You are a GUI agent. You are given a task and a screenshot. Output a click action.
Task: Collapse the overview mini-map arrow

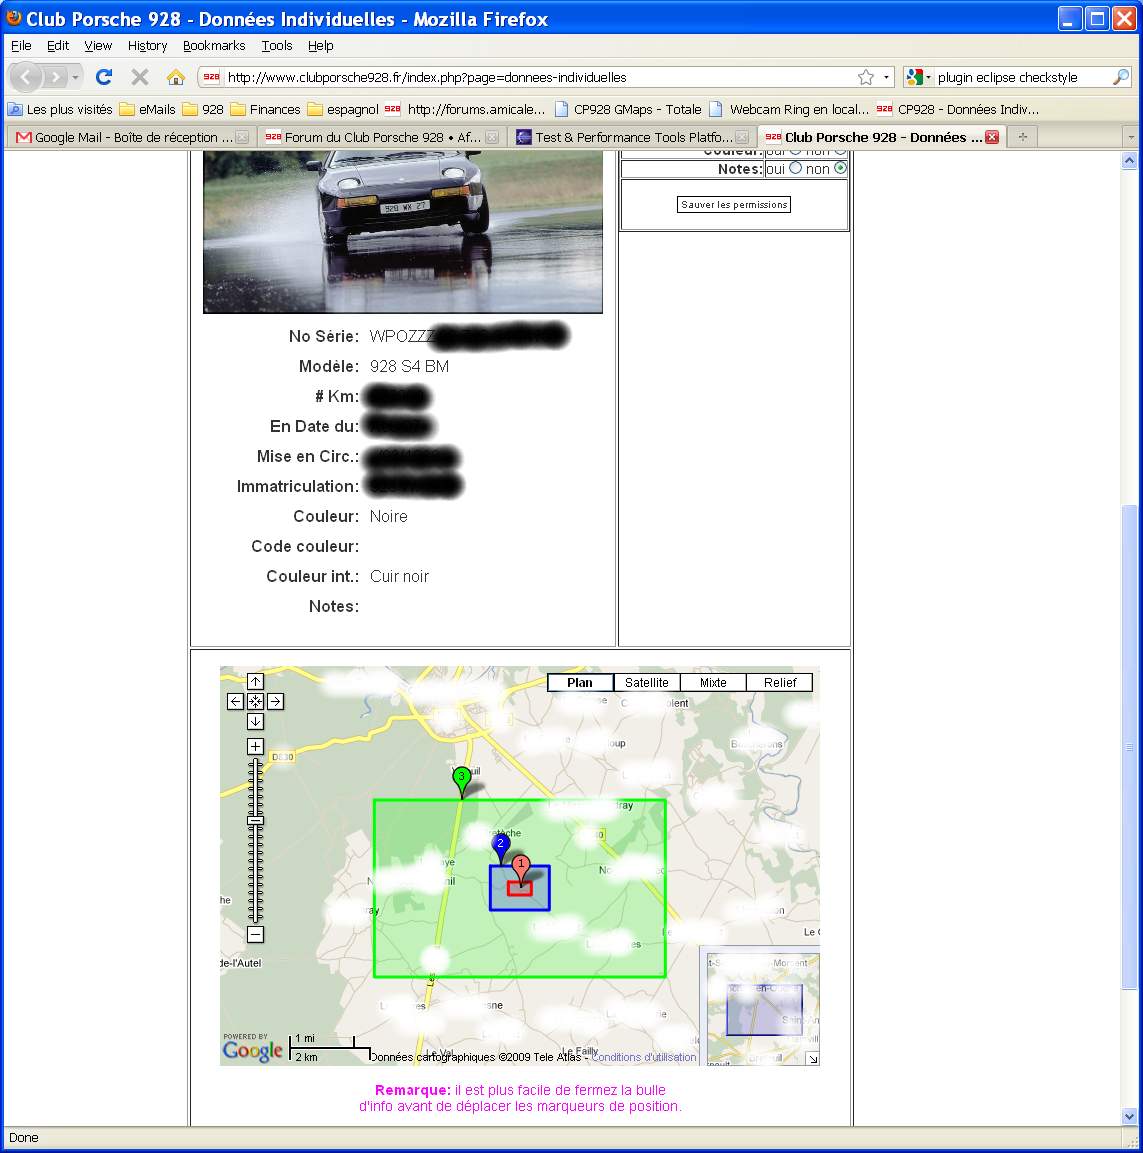[x=813, y=1059]
